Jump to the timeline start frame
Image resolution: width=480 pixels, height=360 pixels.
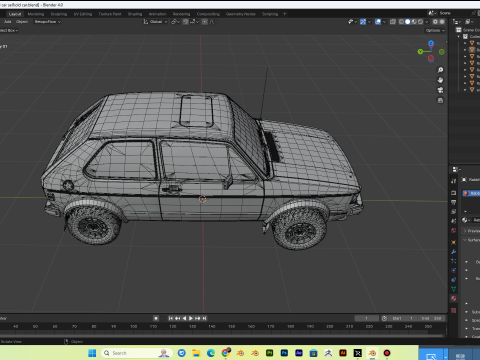click(x=171, y=318)
